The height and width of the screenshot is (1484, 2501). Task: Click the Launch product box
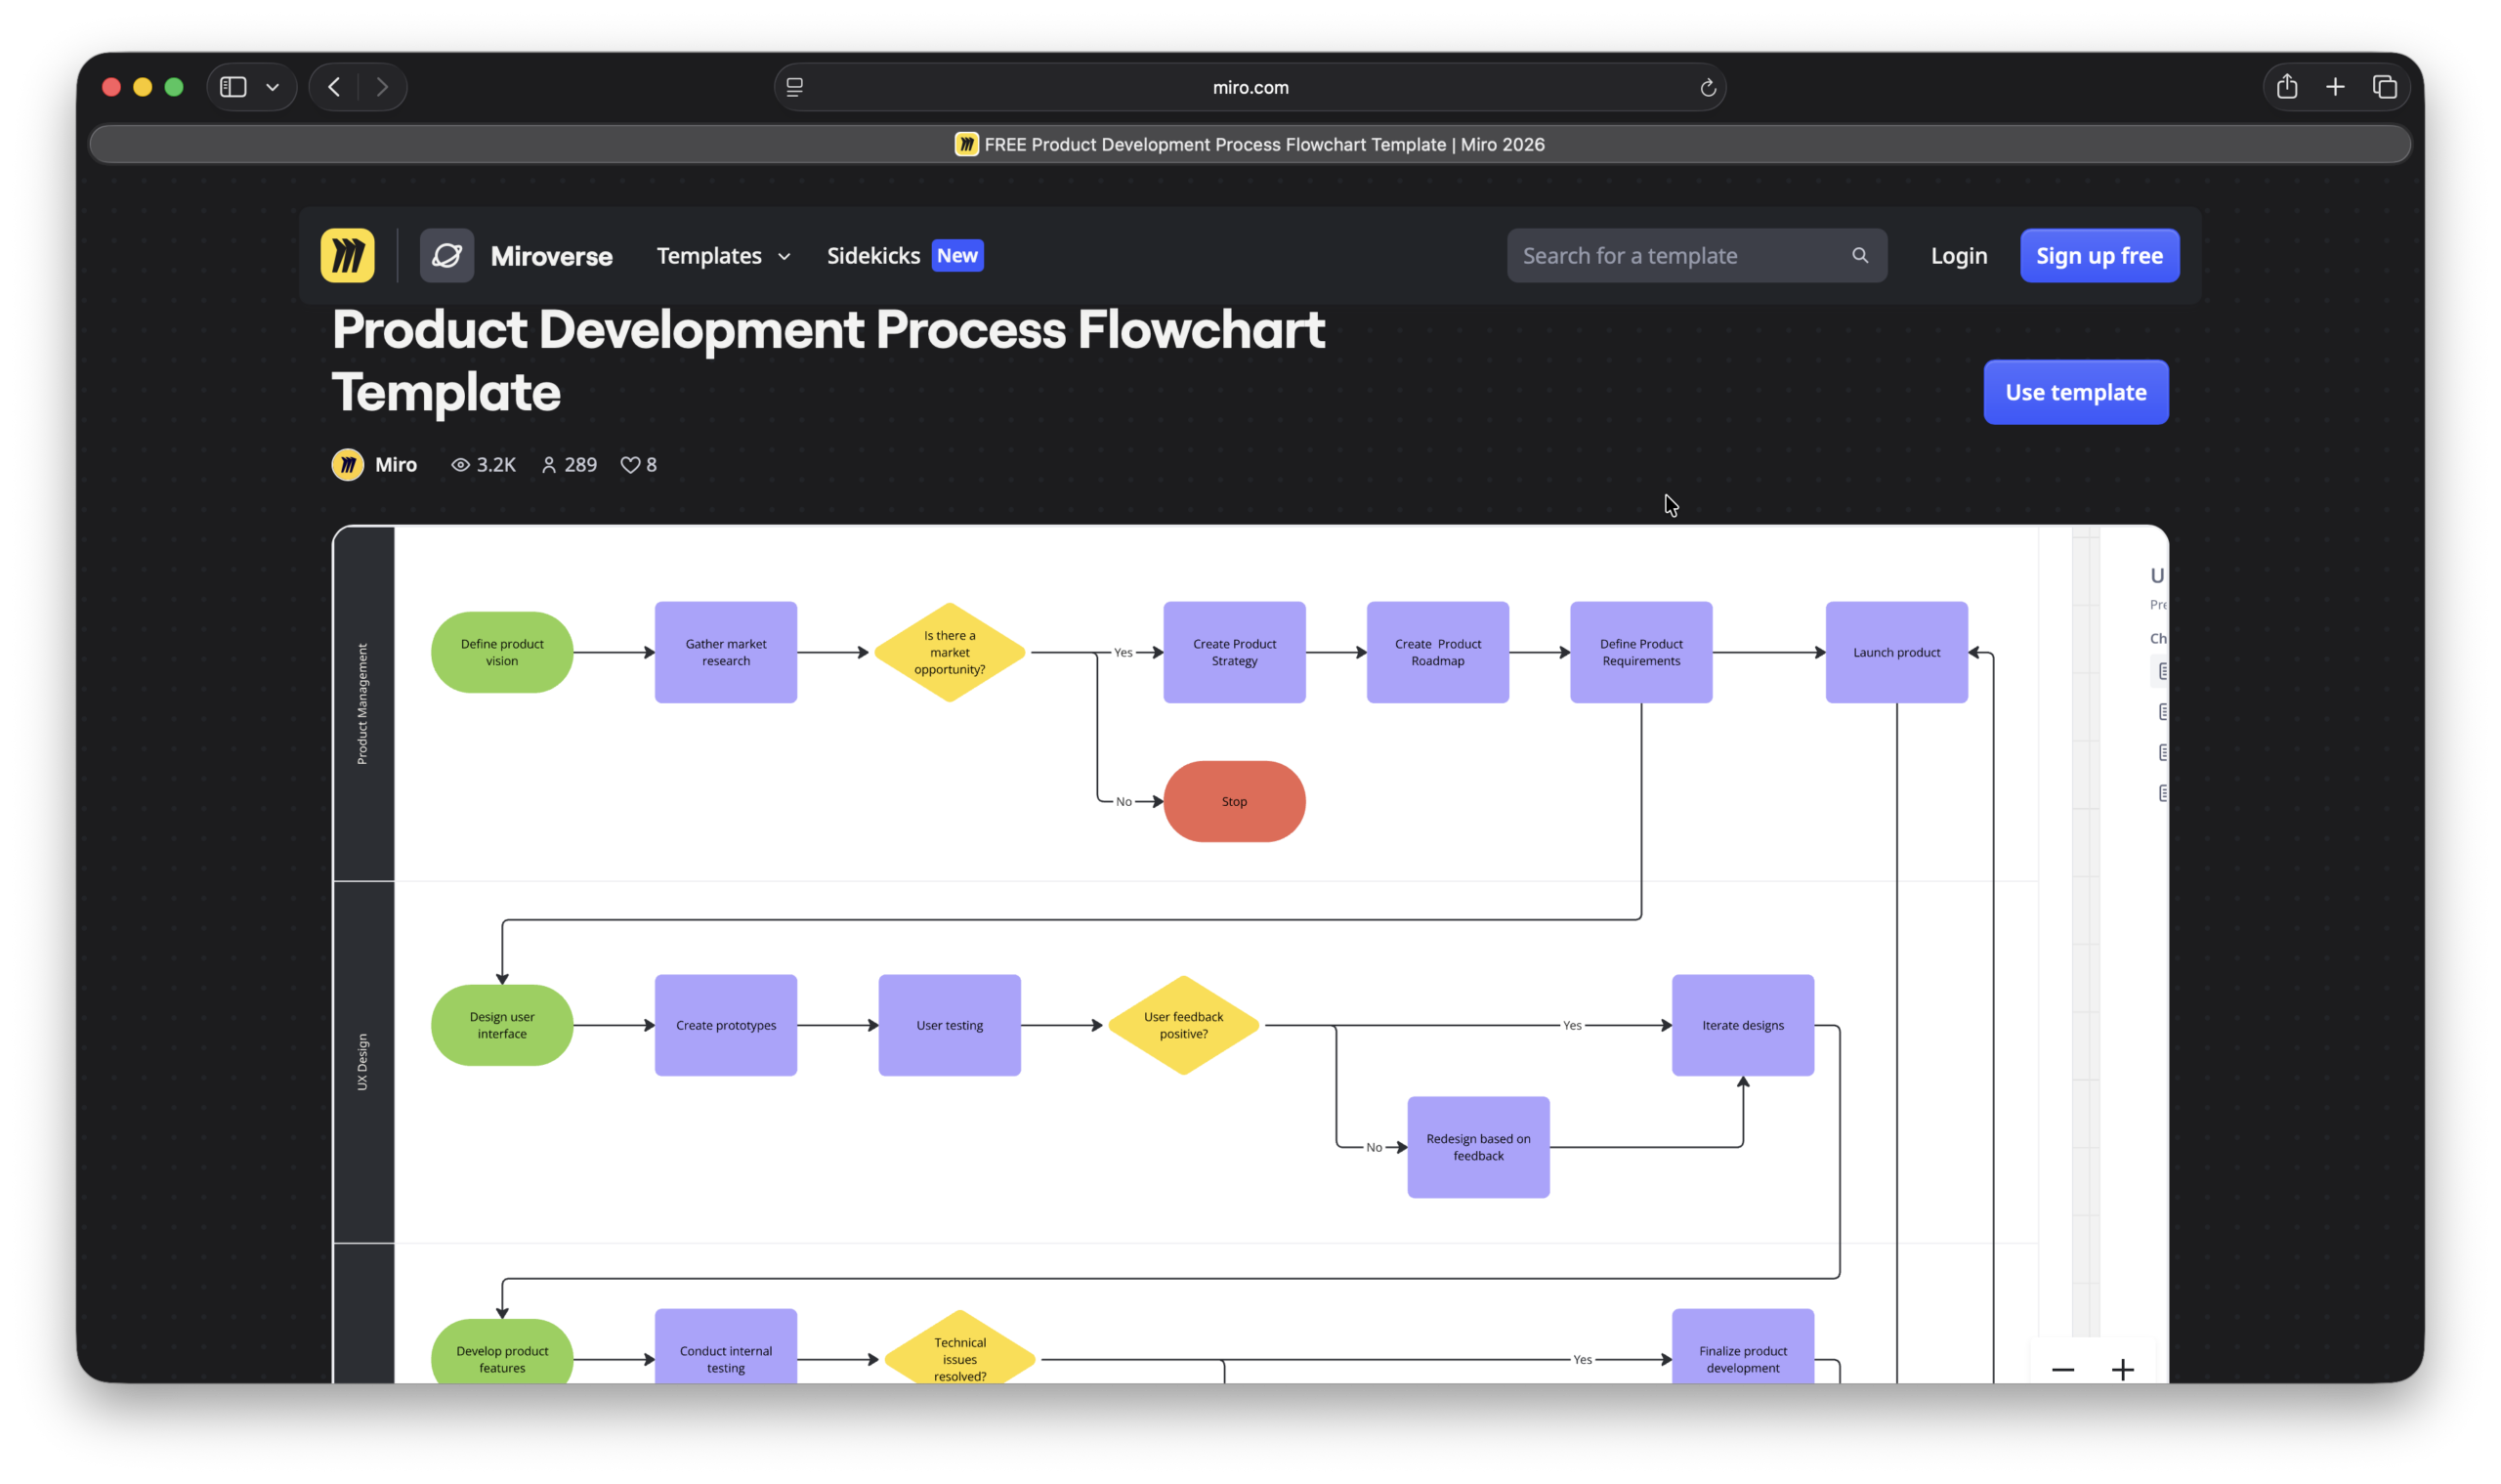[x=1896, y=652]
